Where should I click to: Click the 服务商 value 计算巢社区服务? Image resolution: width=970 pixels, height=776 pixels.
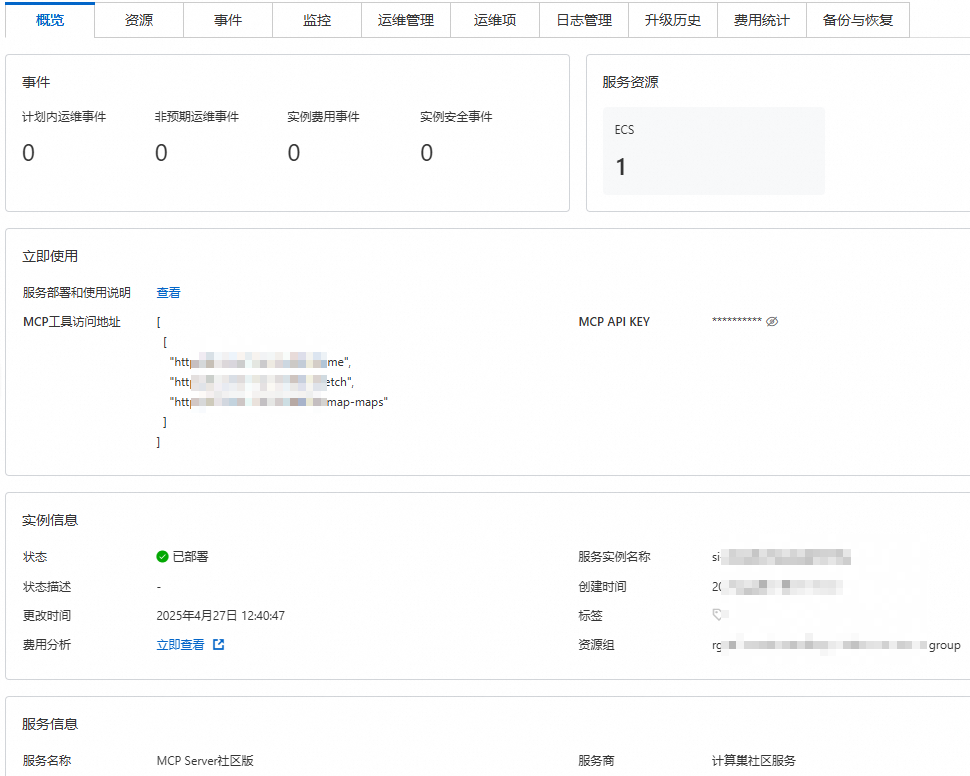tap(753, 761)
